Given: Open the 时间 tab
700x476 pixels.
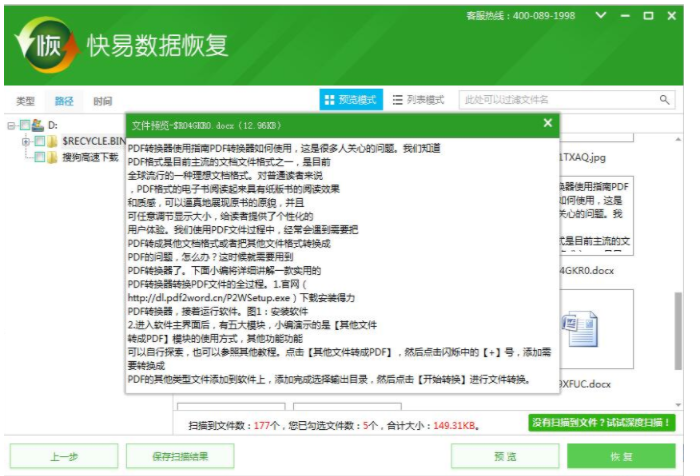Looking at the screenshot, I should coord(102,101).
